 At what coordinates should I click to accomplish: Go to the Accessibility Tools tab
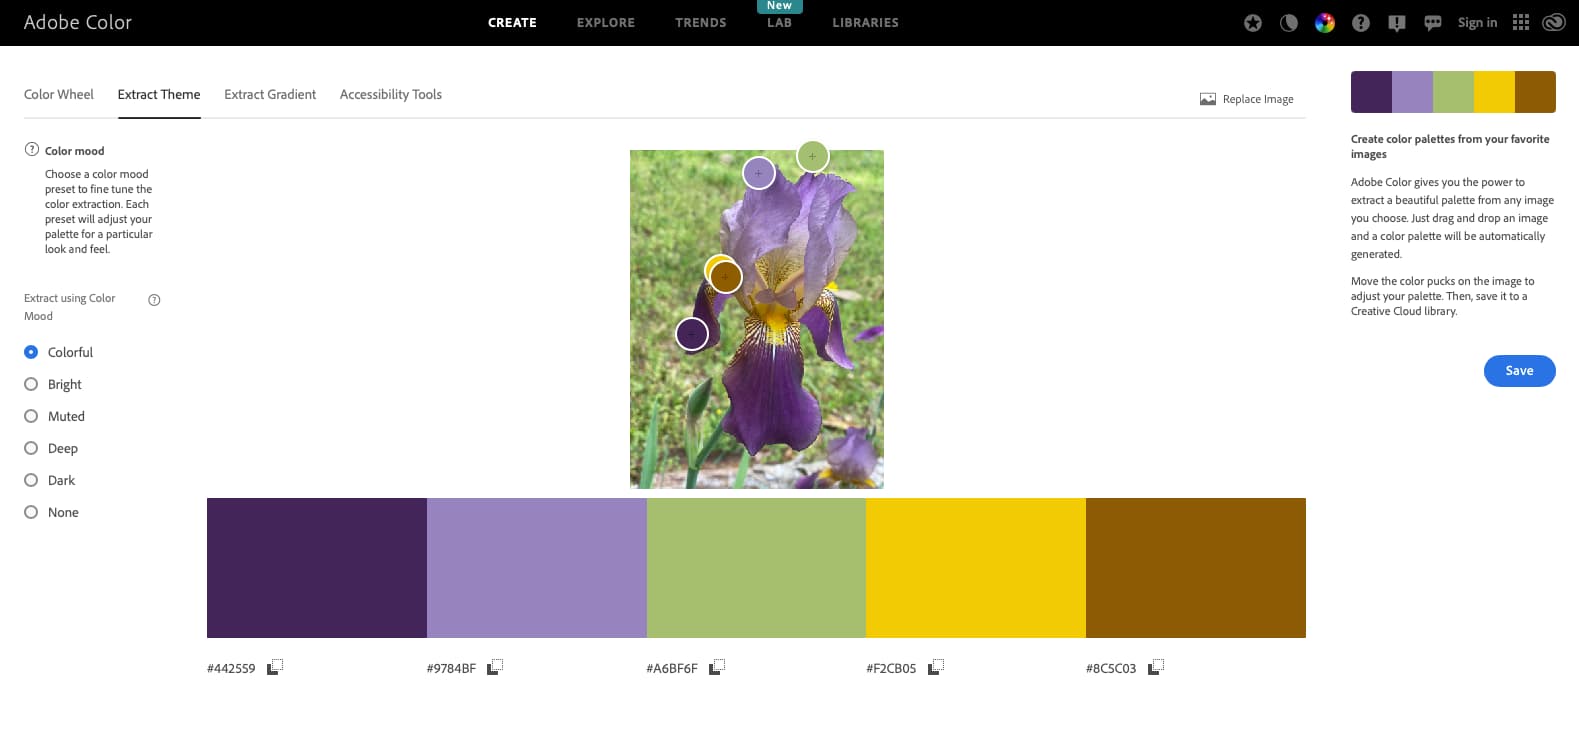coord(391,94)
